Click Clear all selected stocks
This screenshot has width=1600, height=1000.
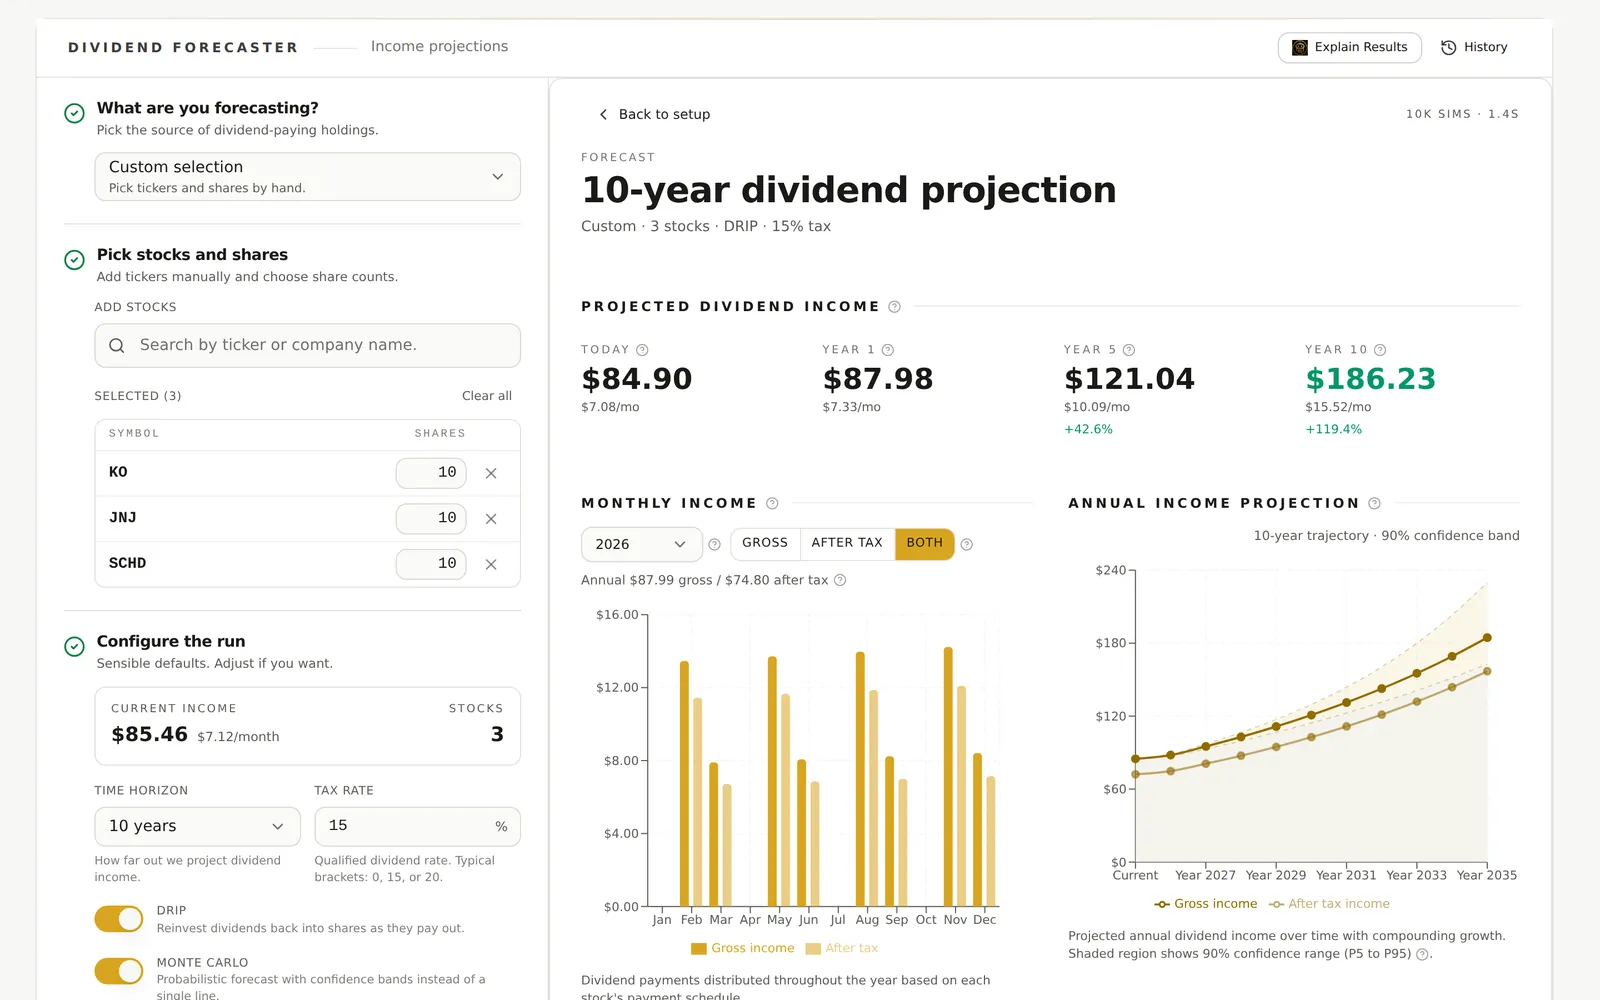point(487,396)
